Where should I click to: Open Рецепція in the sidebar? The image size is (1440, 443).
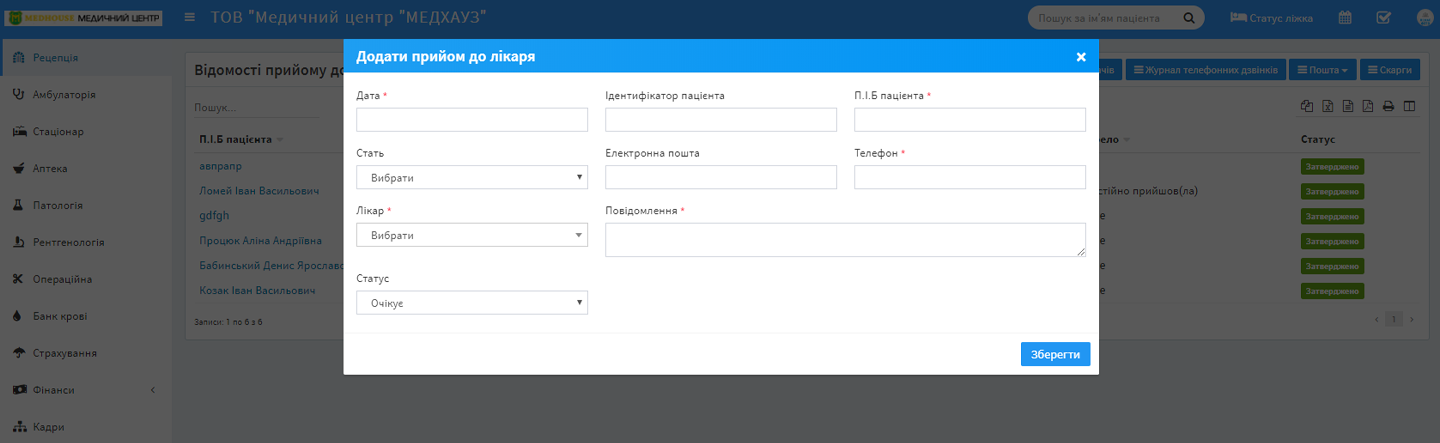(x=86, y=58)
